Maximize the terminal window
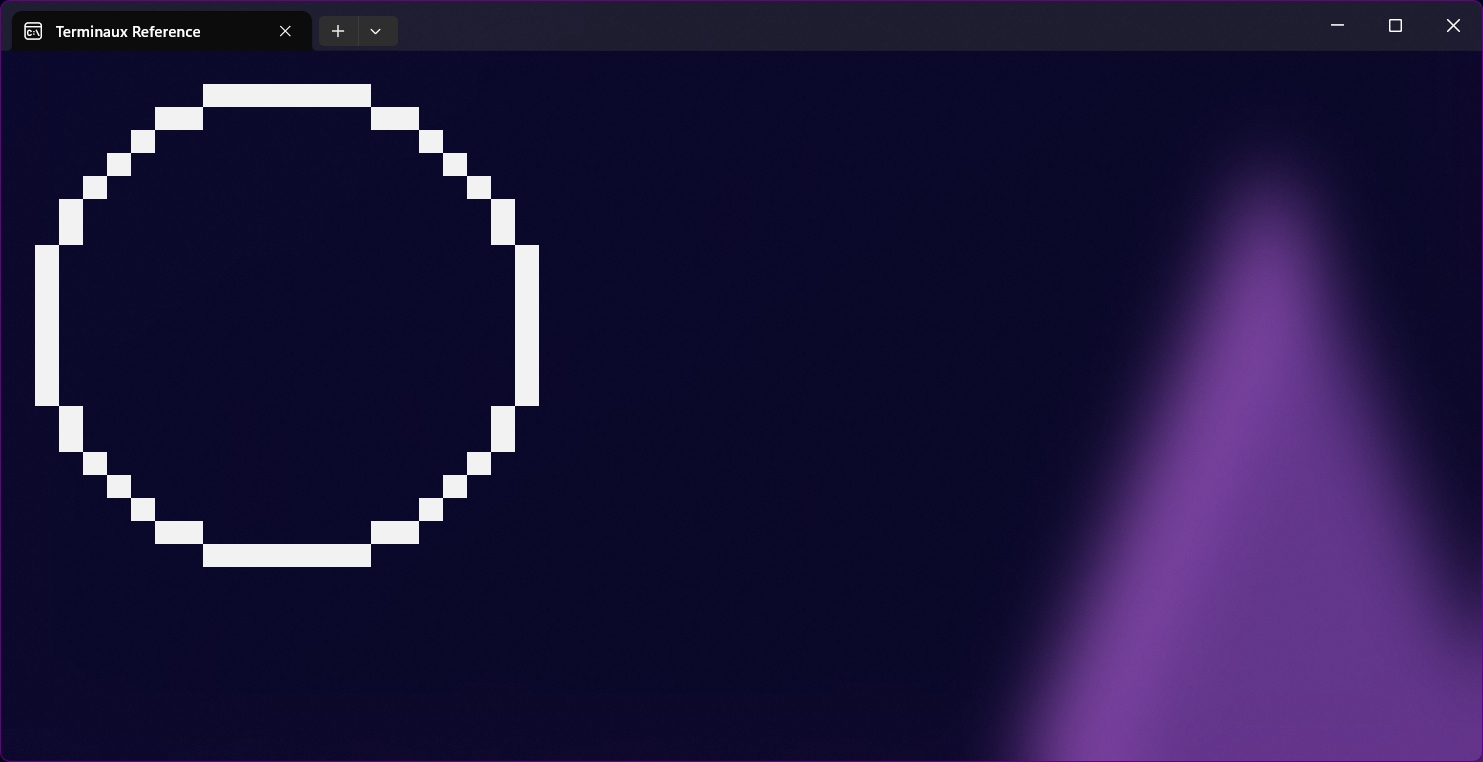The width and height of the screenshot is (1483, 762). [1395, 25]
